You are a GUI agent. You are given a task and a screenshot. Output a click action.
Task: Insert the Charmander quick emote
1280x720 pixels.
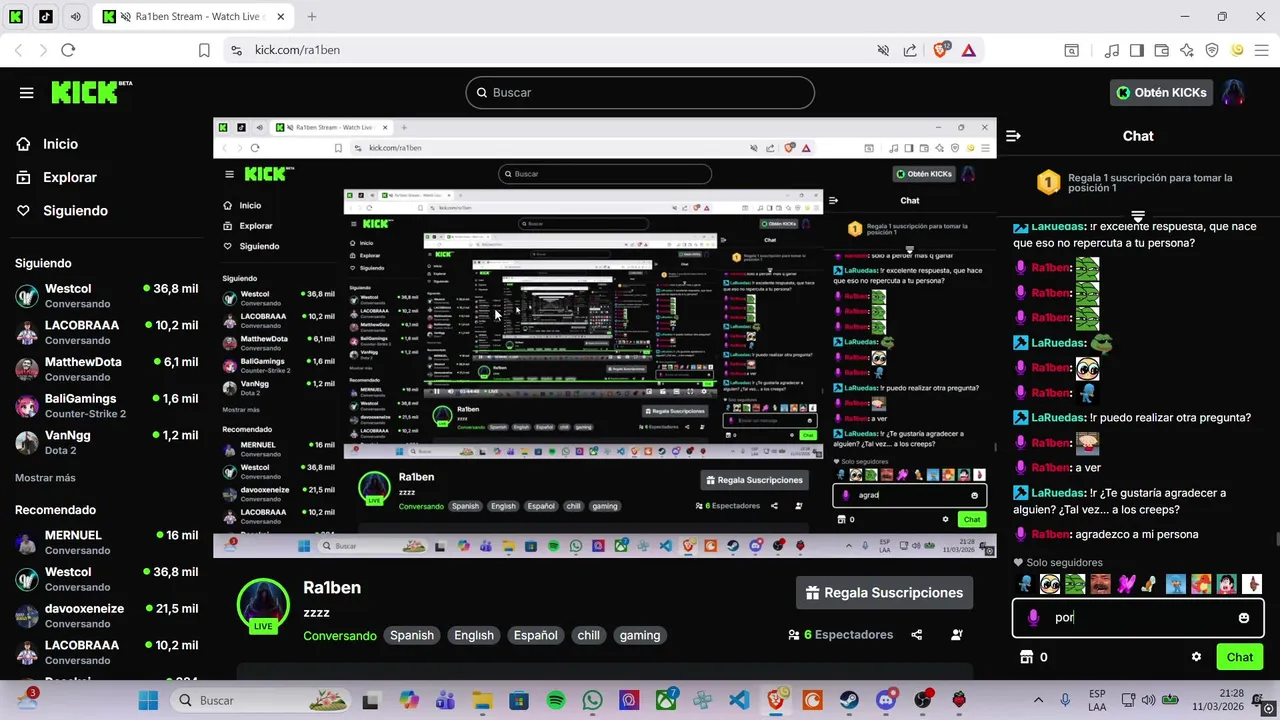pos(1201,584)
